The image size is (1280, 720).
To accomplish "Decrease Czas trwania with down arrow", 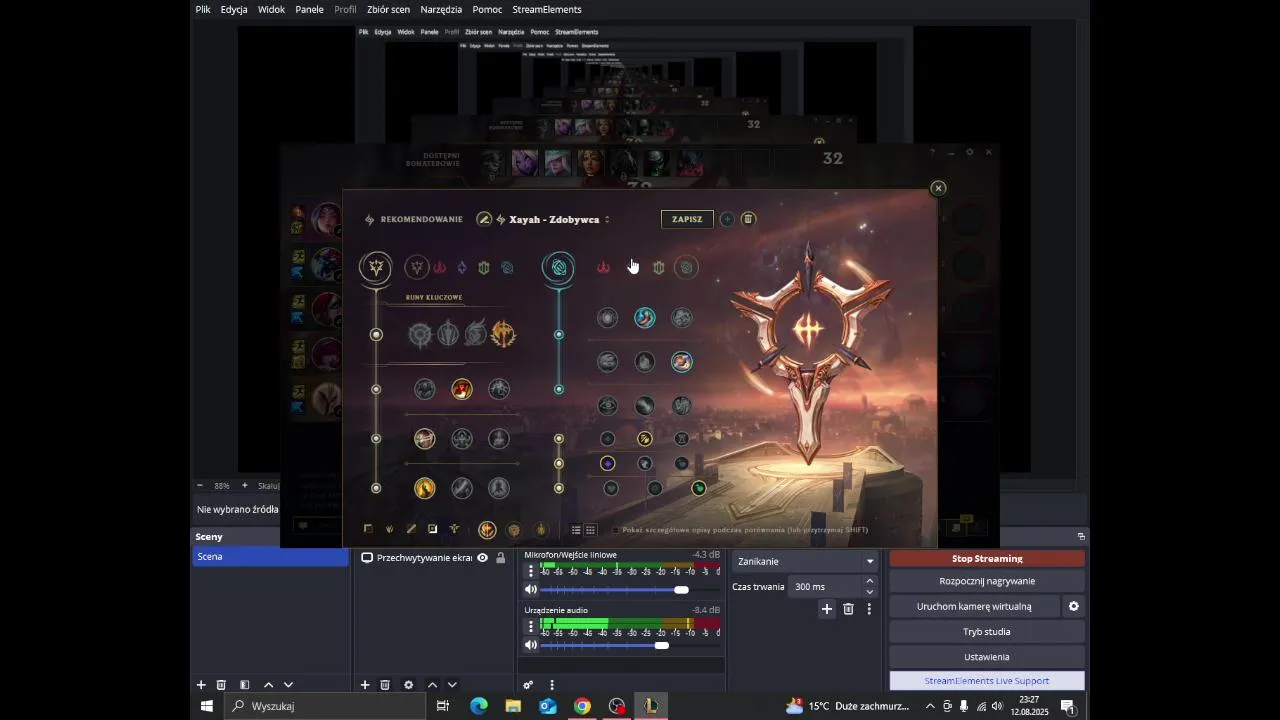I will pos(869,592).
